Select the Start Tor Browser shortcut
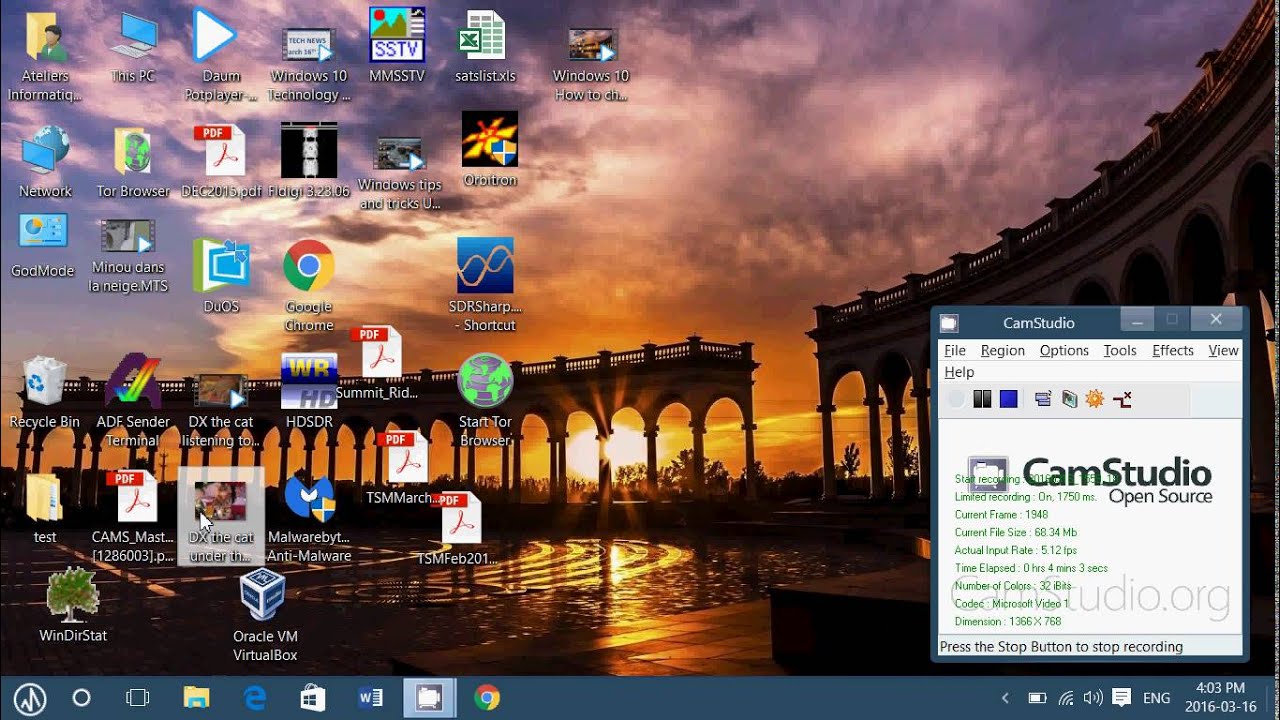The height and width of the screenshot is (720, 1280). point(485,400)
